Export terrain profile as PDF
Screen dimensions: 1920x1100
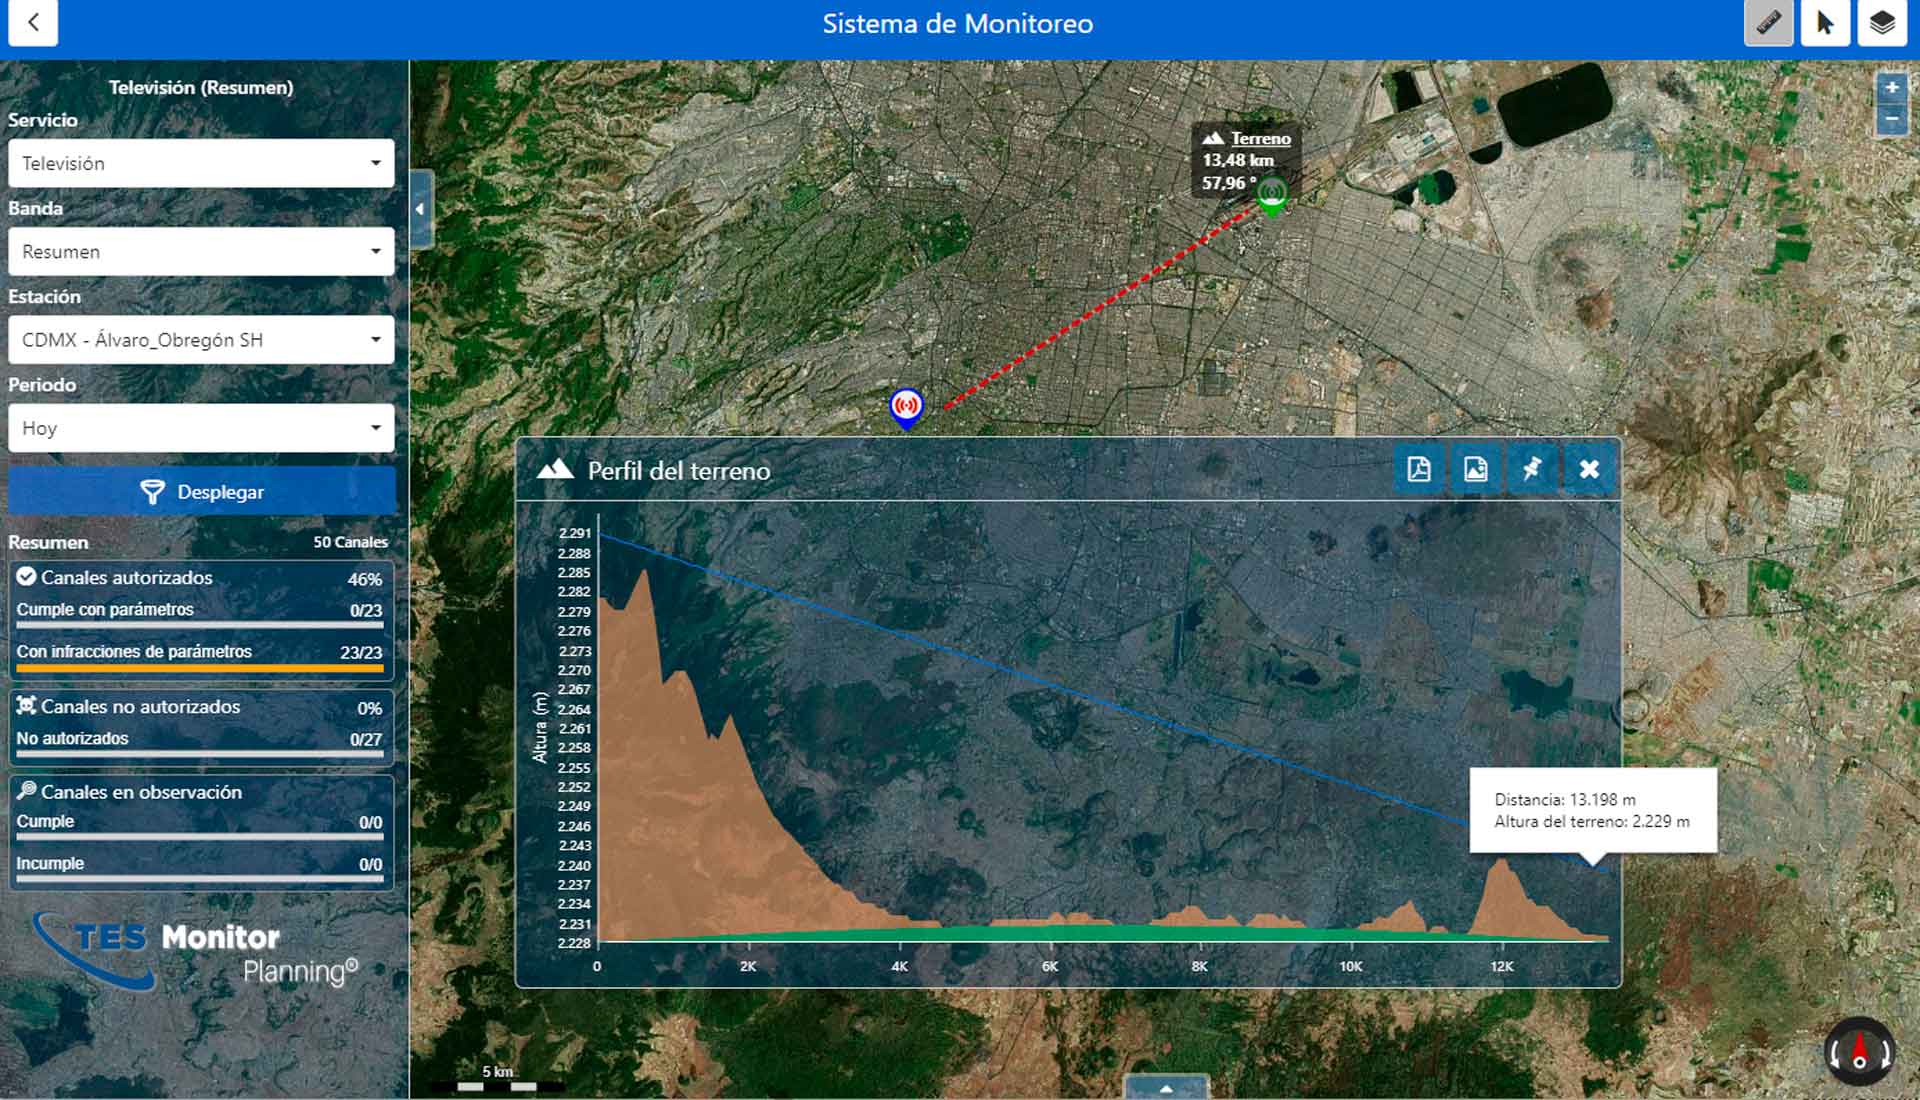pos(1418,469)
